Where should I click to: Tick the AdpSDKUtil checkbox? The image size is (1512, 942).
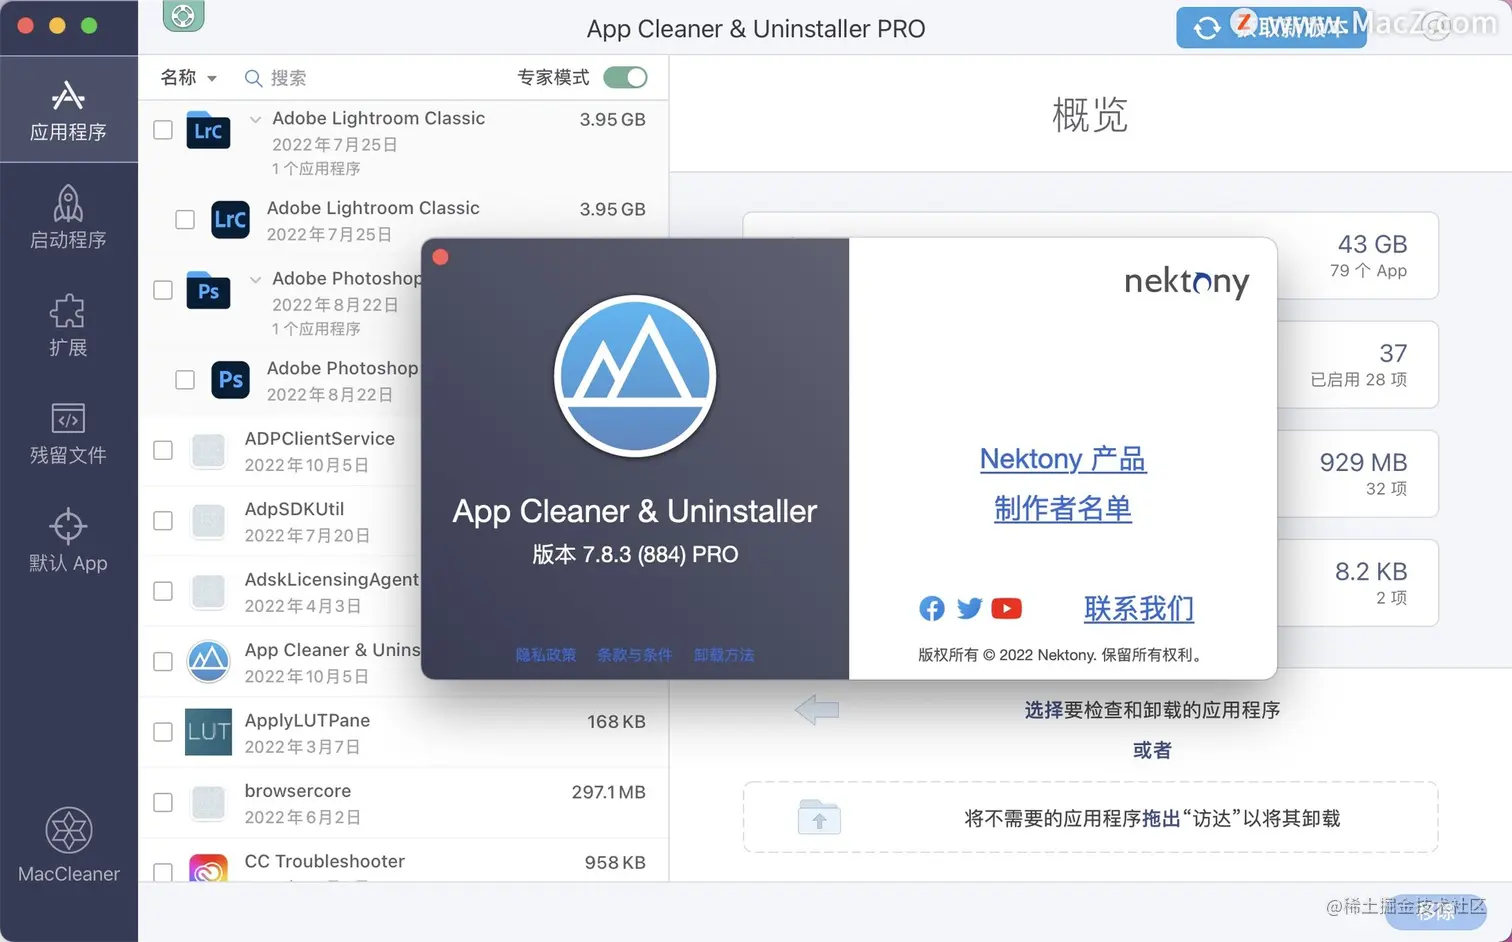(x=163, y=521)
